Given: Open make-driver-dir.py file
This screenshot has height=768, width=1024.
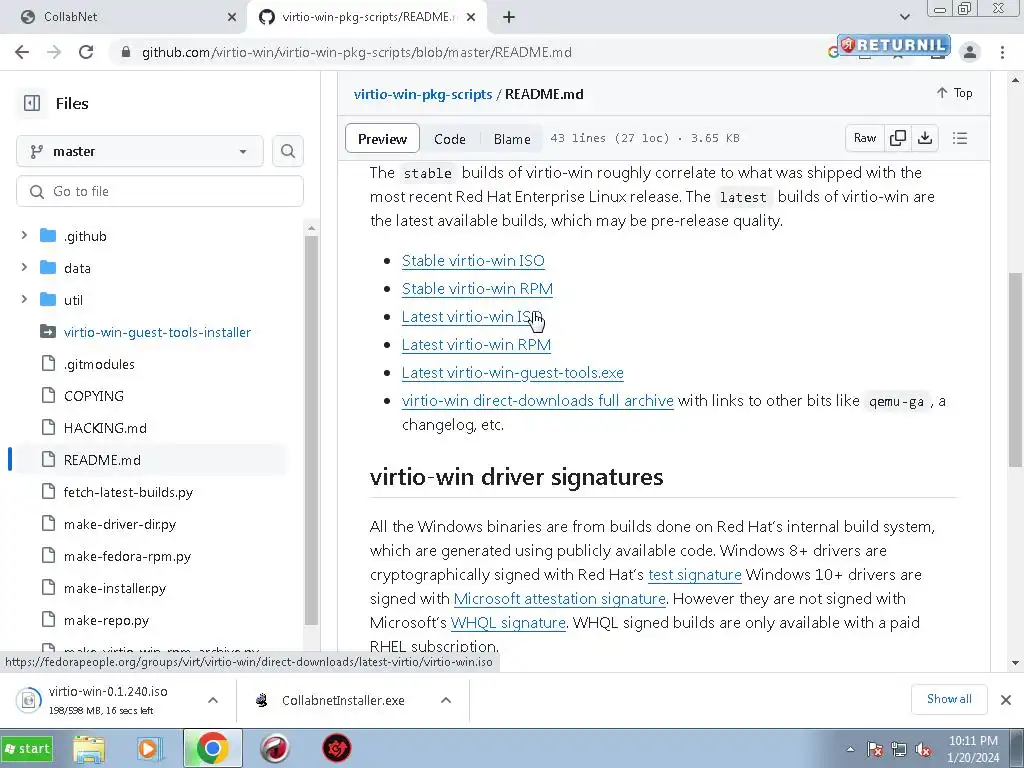Looking at the screenshot, I should coord(120,524).
